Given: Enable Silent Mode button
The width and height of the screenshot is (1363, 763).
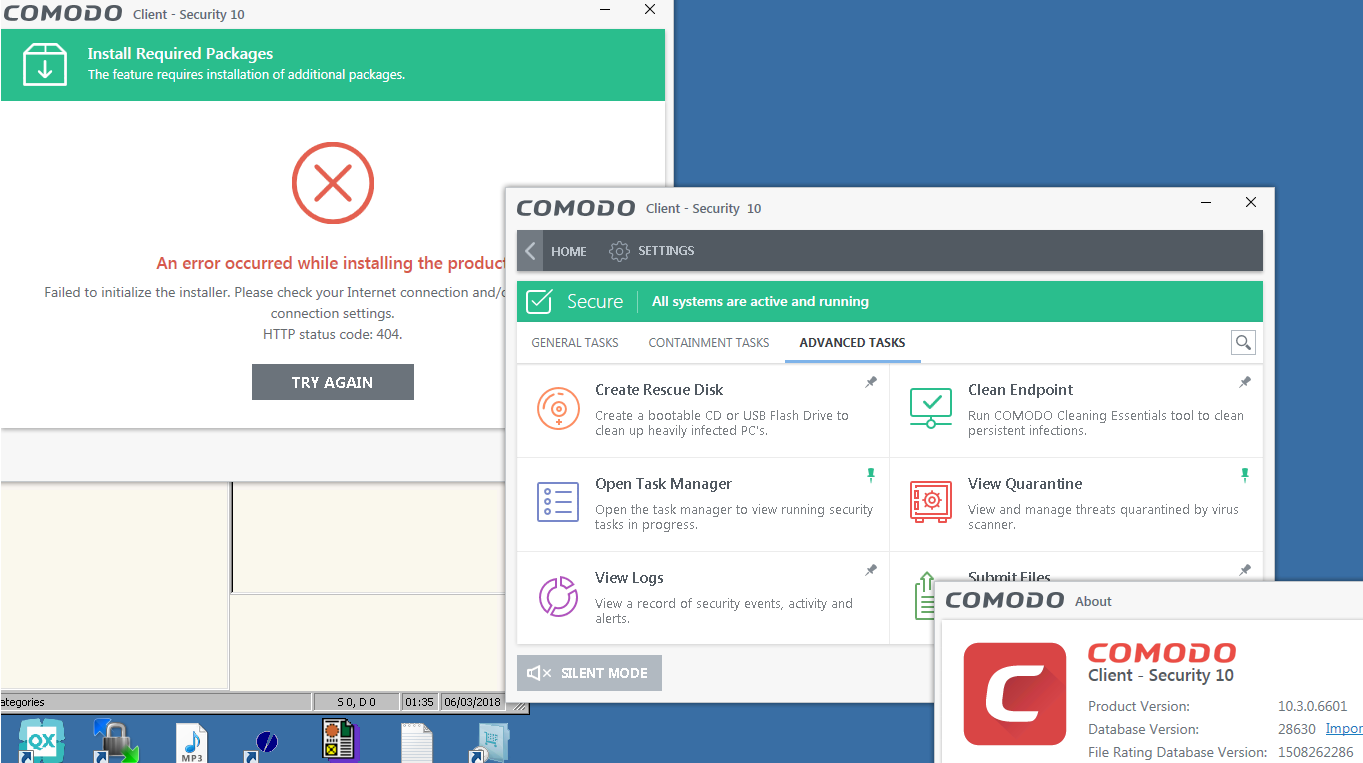Looking at the screenshot, I should pos(589,673).
